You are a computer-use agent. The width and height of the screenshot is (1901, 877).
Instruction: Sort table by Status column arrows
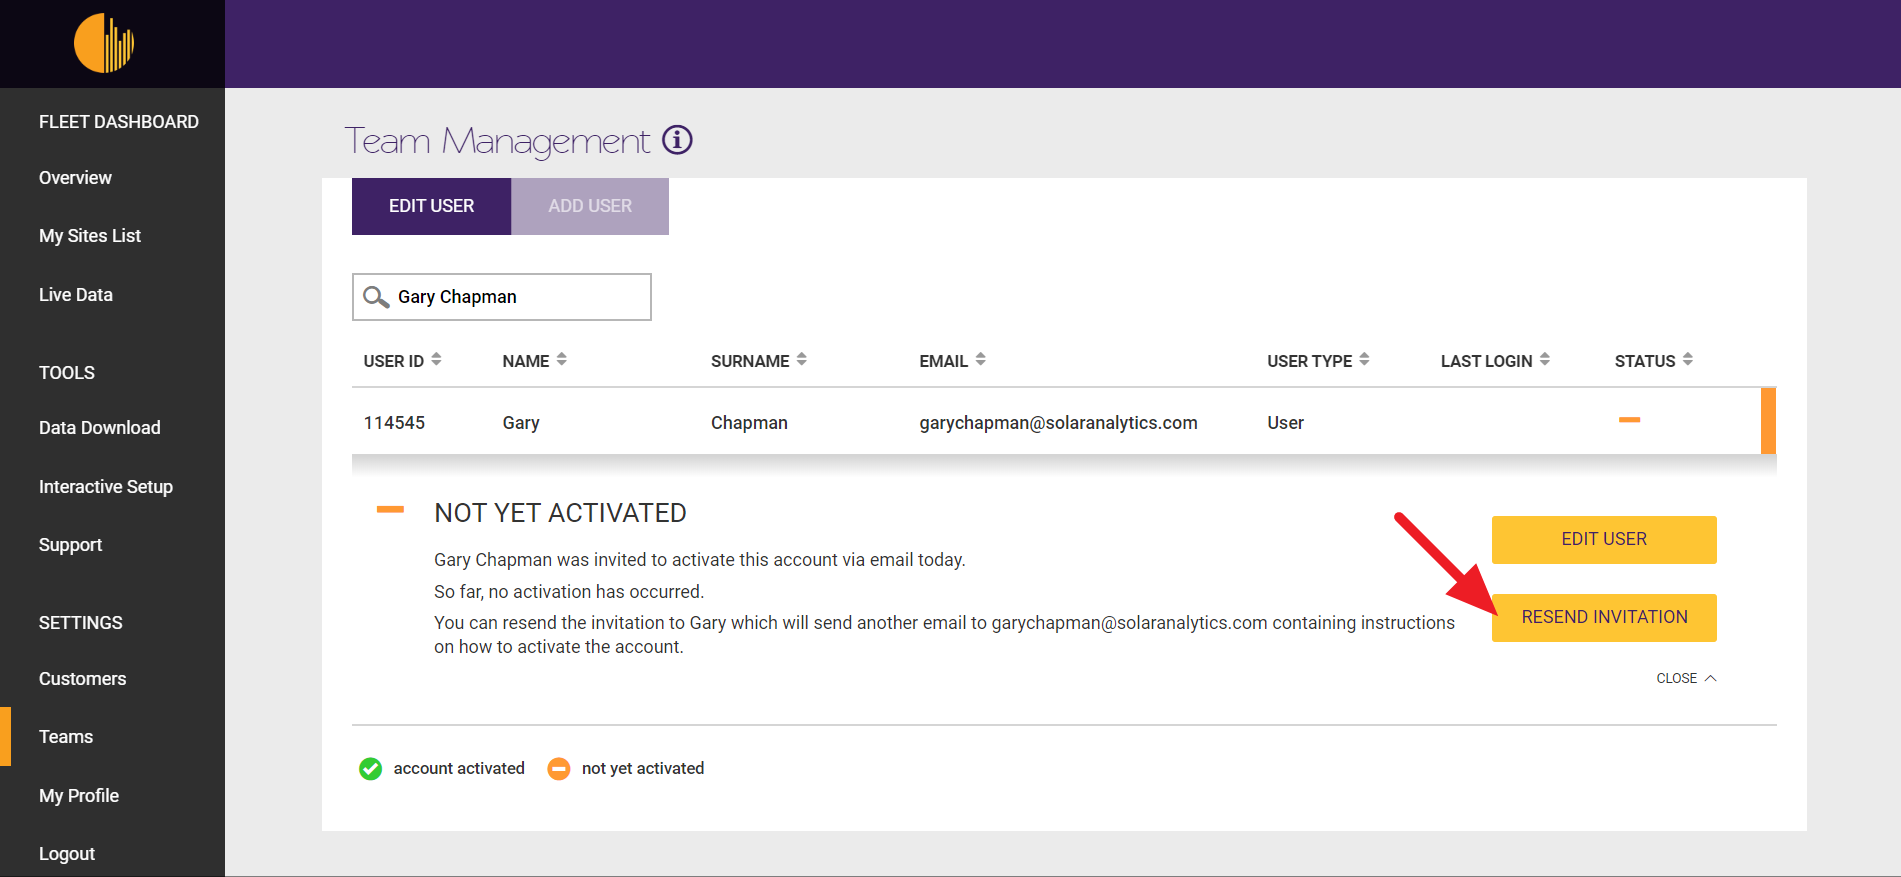tap(1688, 360)
